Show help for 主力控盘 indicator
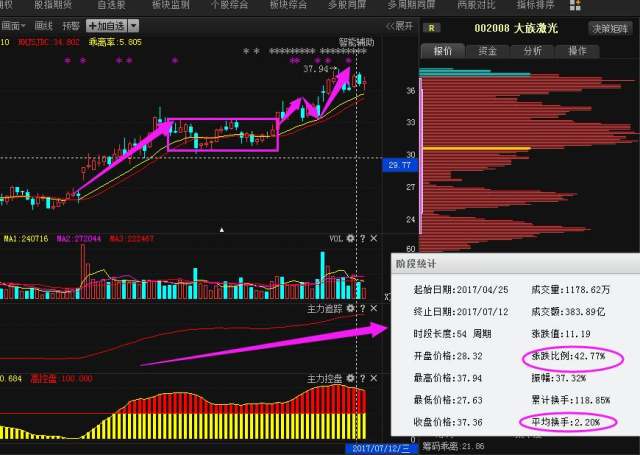Image resolution: width=640 pixels, height=455 pixels. (363, 378)
